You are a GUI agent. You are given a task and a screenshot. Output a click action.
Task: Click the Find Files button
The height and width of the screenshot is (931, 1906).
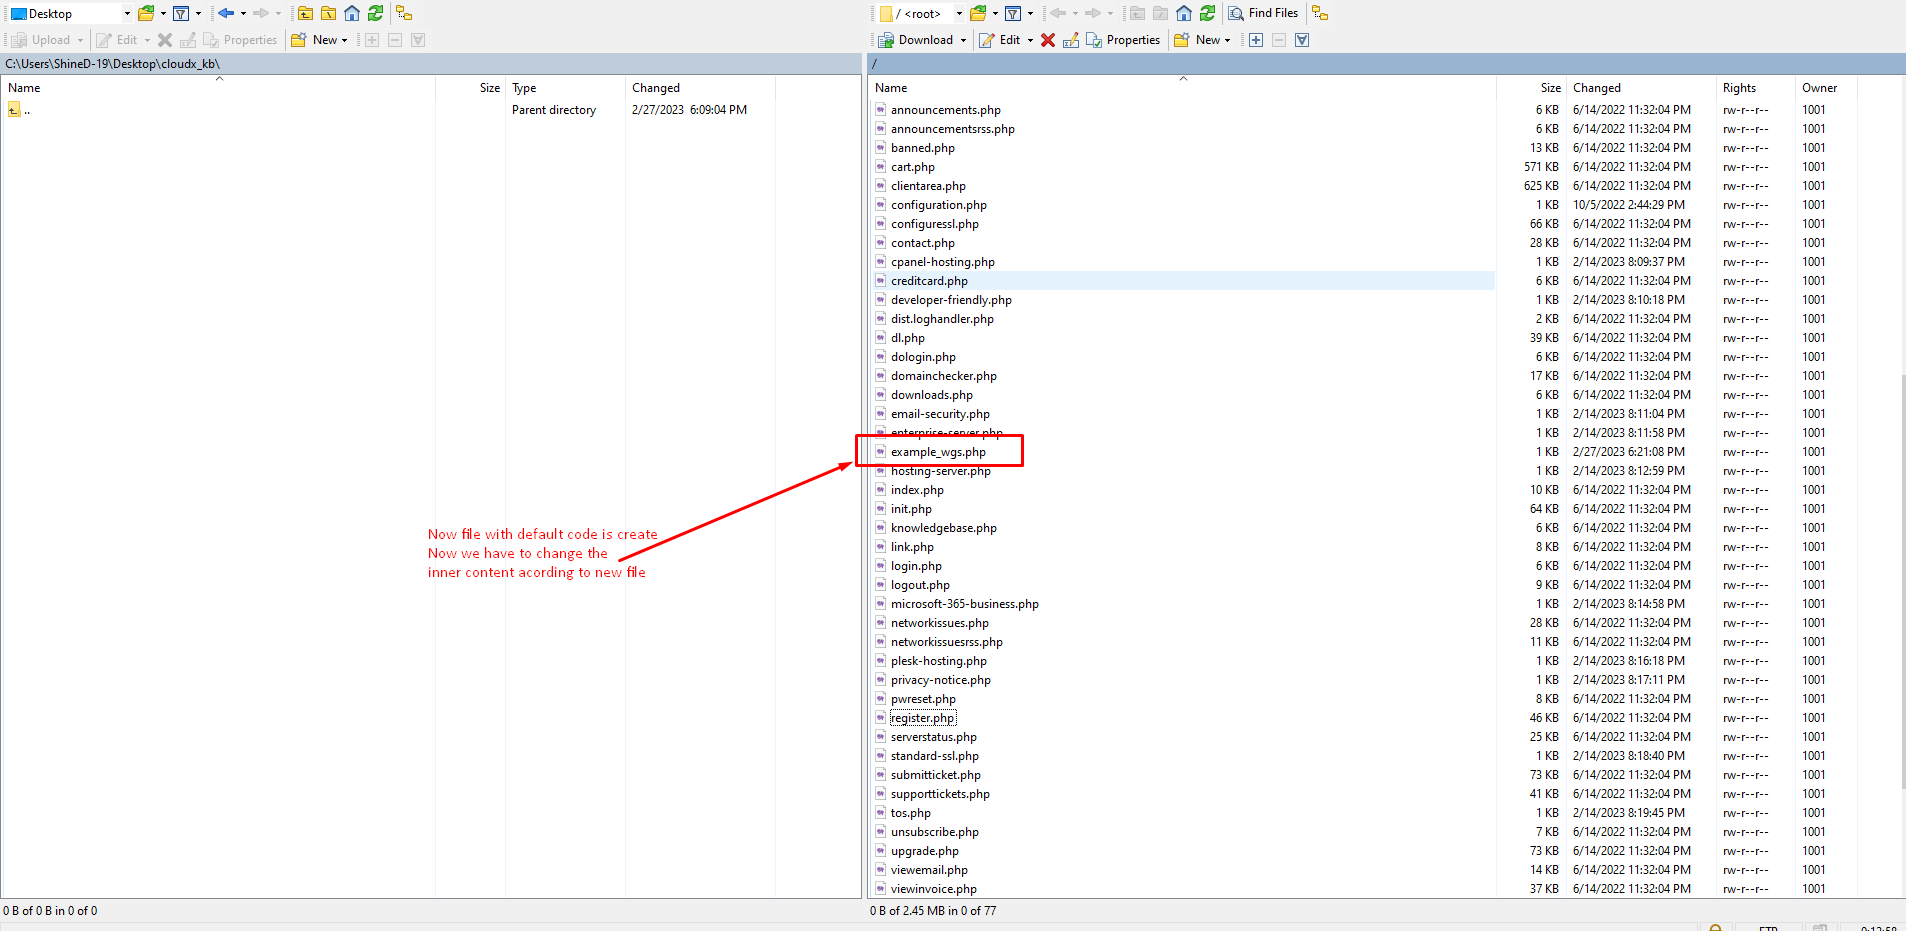(x=1263, y=13)
